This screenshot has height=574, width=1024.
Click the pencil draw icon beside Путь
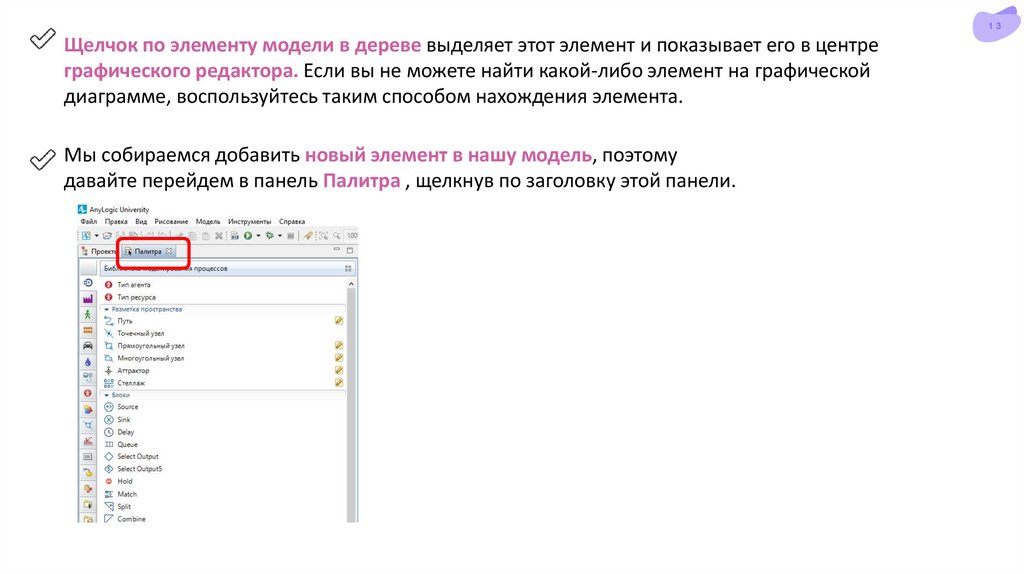[339, 321]
